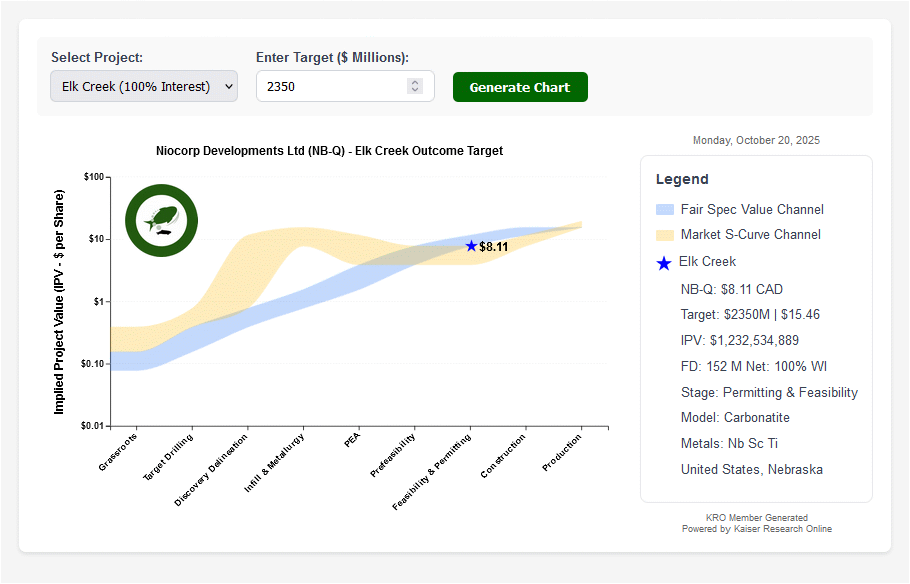Screen dimensions: 910x584
Task: Click the KRO Member Generated text
Action: pyautogui.click(x=757, y=518)
